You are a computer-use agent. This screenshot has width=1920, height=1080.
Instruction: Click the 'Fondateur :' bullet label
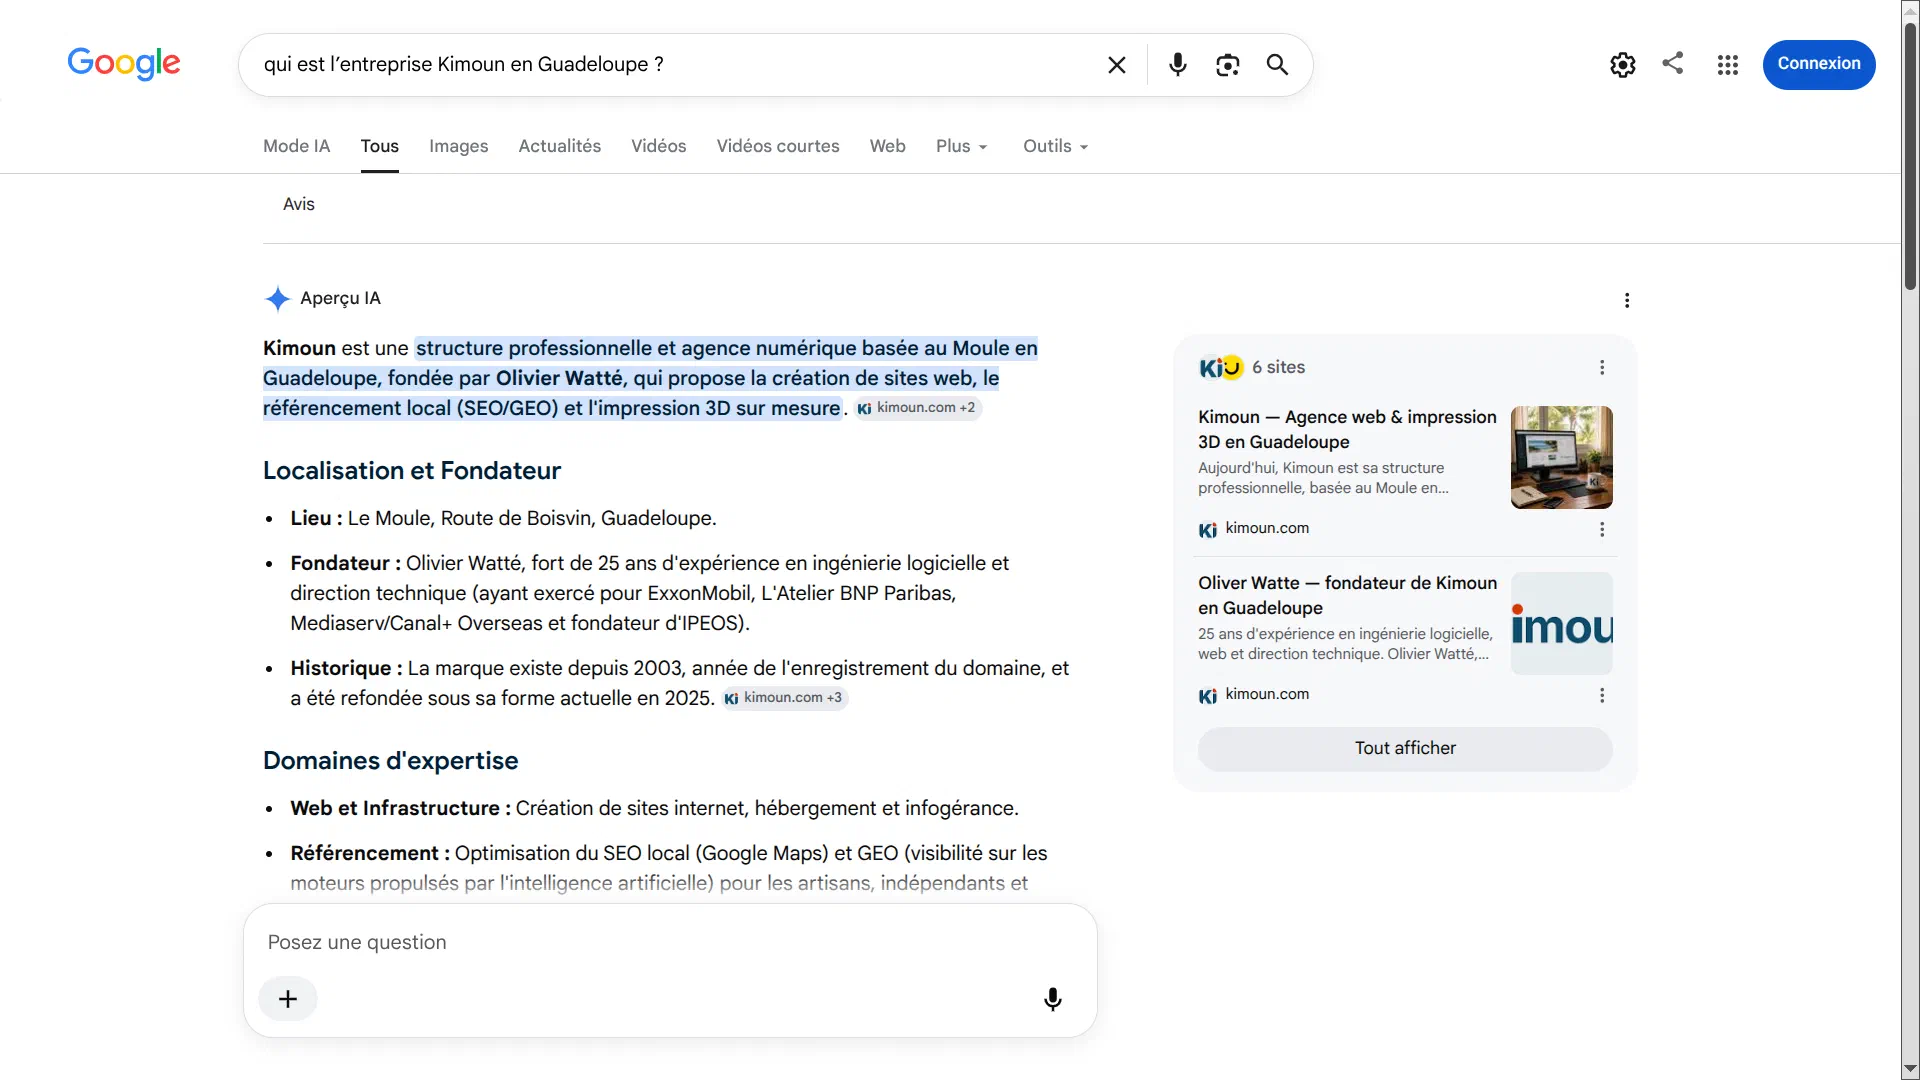[345, 563]
